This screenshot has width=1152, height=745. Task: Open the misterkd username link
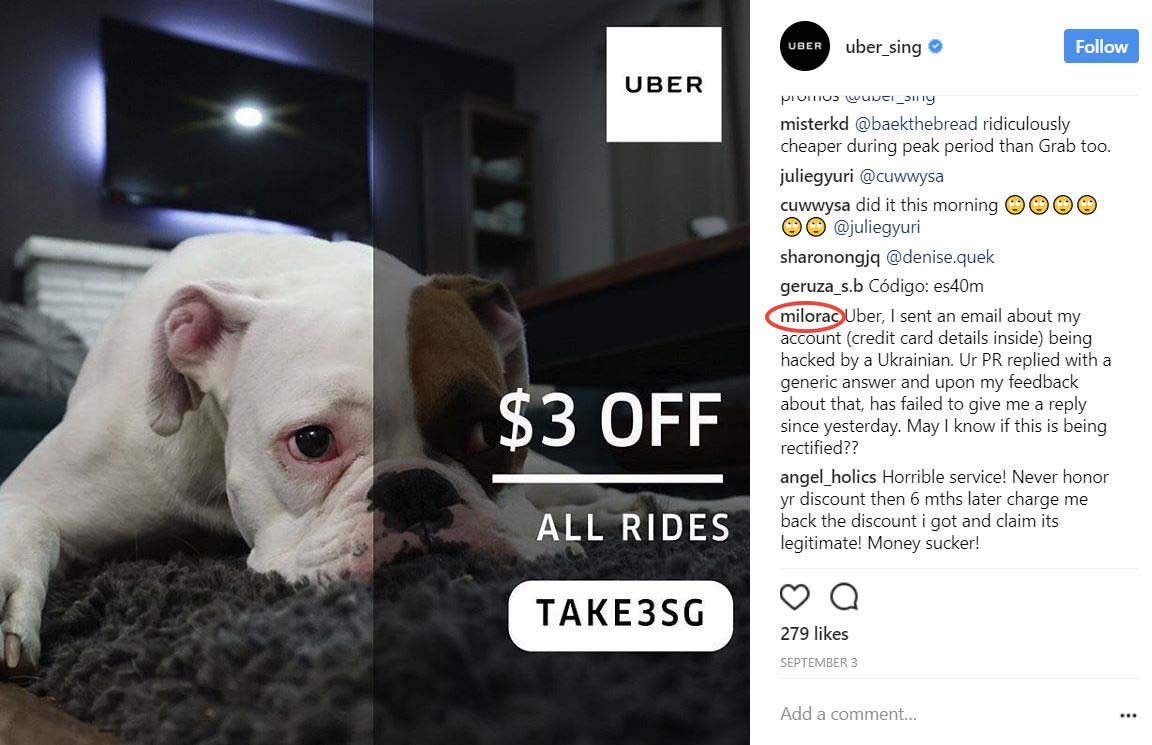(x=814, y=123)
